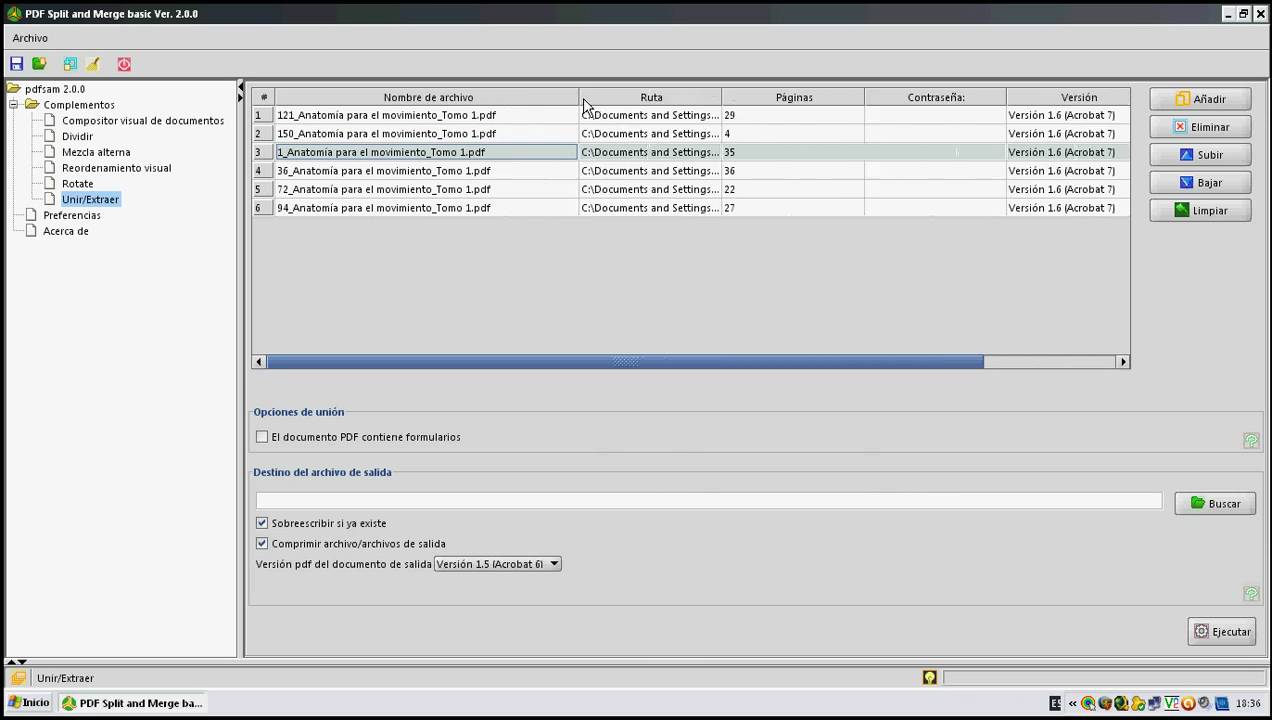Click the up arrow above the status bar
The height and width of the screenshot is (720, 1272).
tap(11, 662)
